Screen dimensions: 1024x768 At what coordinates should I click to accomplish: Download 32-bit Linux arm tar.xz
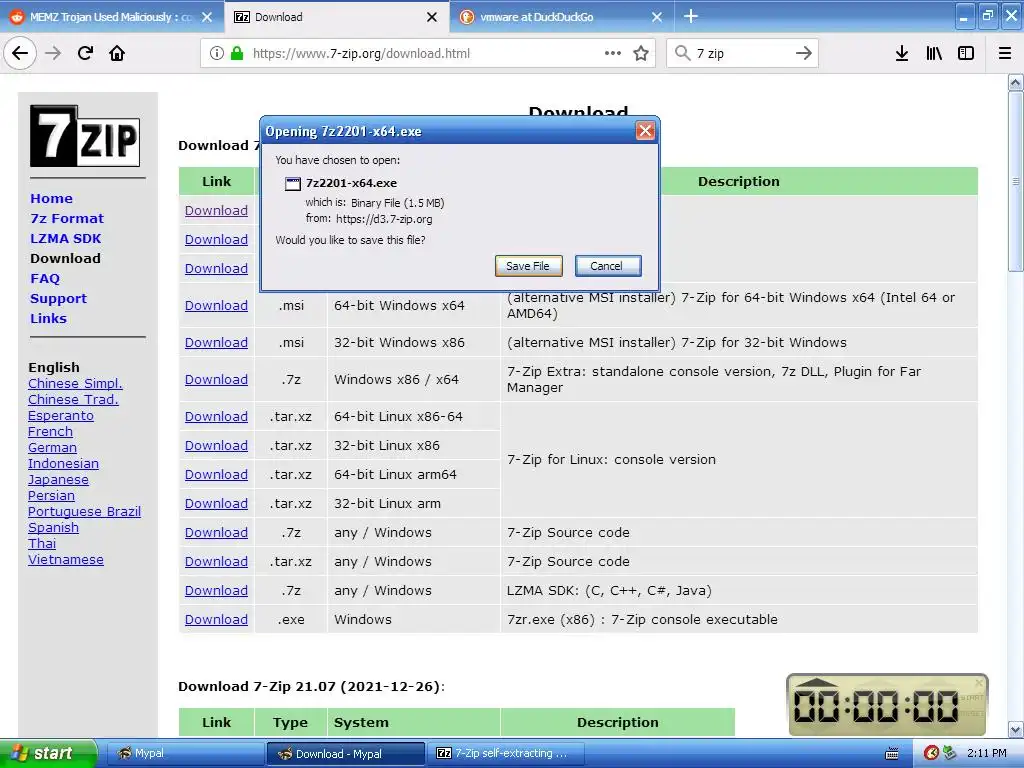point(216,504)
